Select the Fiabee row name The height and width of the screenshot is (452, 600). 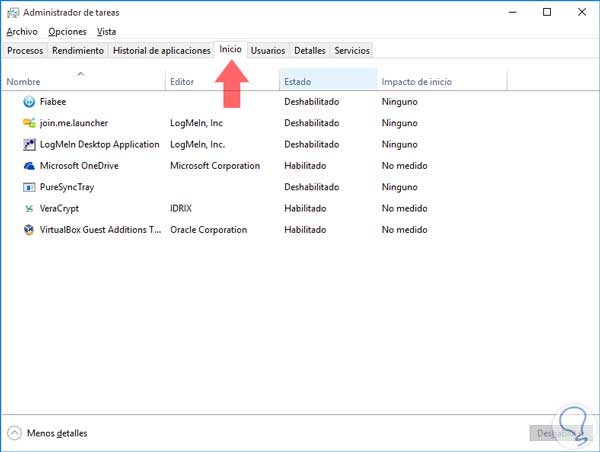point(53,102)
